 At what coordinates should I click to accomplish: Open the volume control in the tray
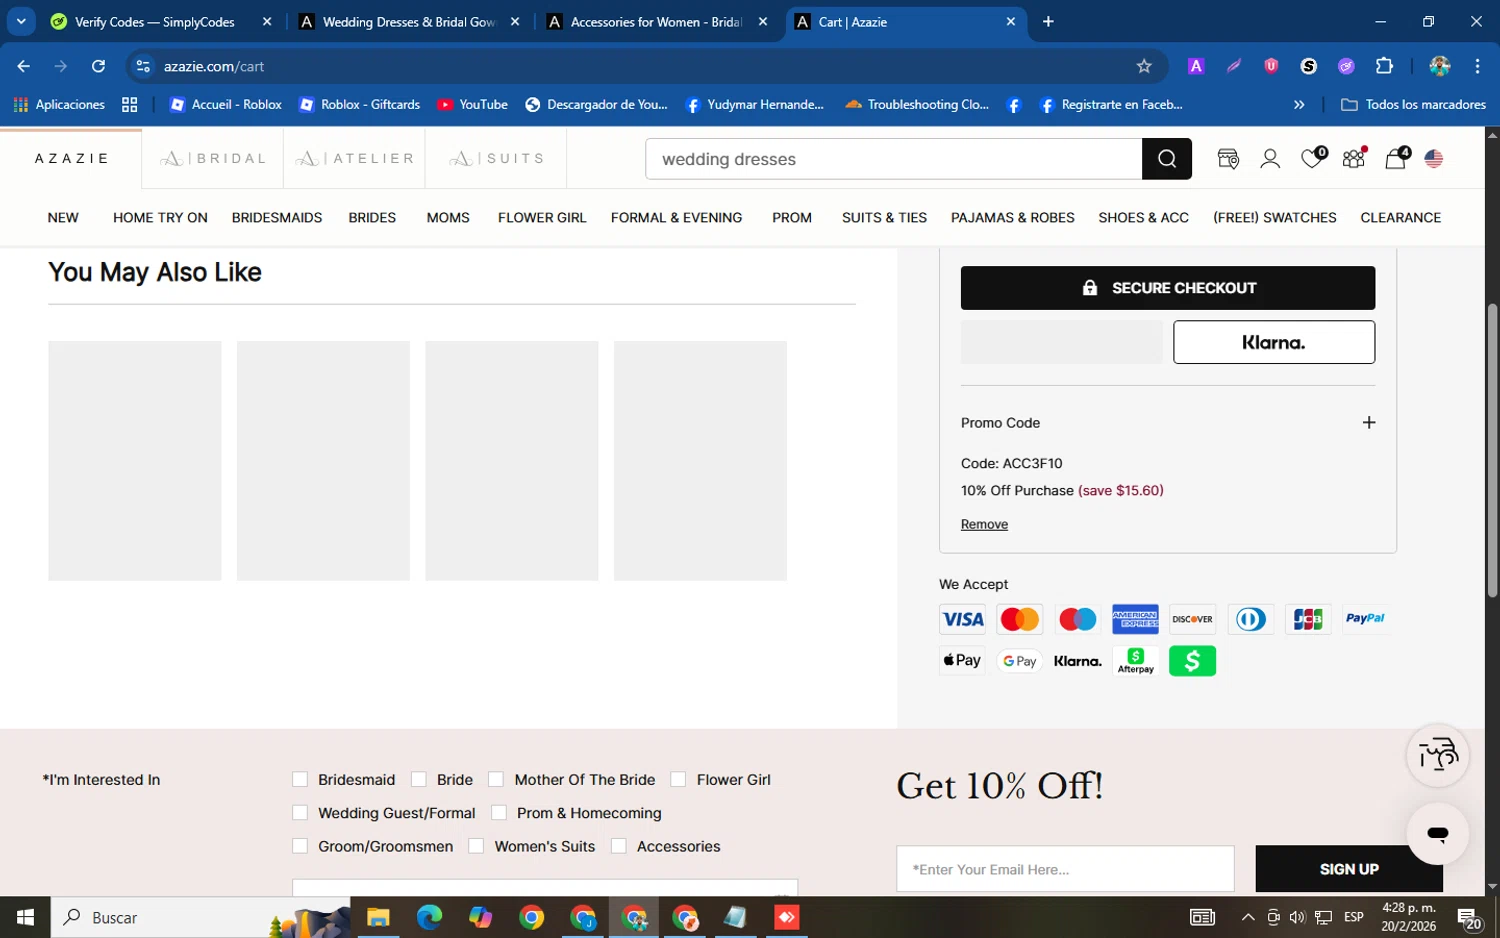[x=1297, y=917]
